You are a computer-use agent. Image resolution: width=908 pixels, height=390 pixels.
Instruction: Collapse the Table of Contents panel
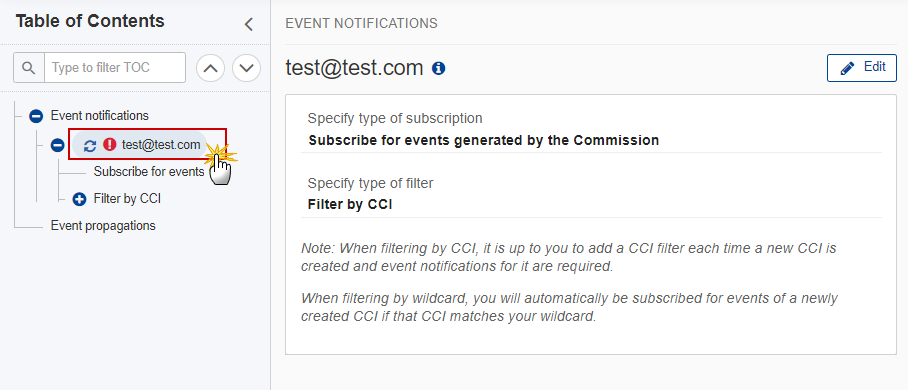(x=248, y=24)
